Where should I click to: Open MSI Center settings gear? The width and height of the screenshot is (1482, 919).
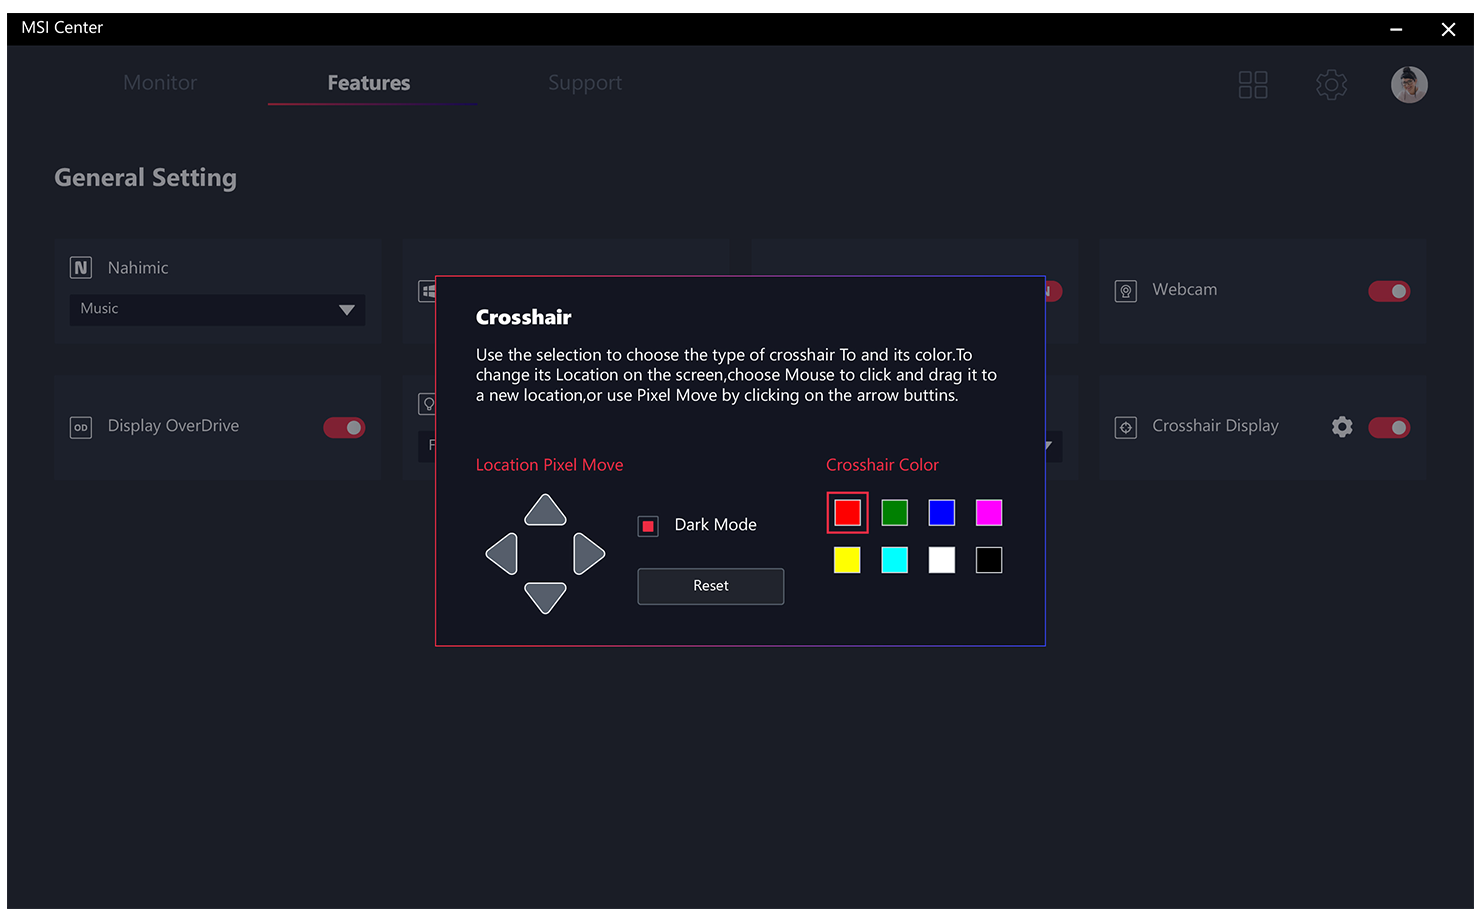[1331, 85]
